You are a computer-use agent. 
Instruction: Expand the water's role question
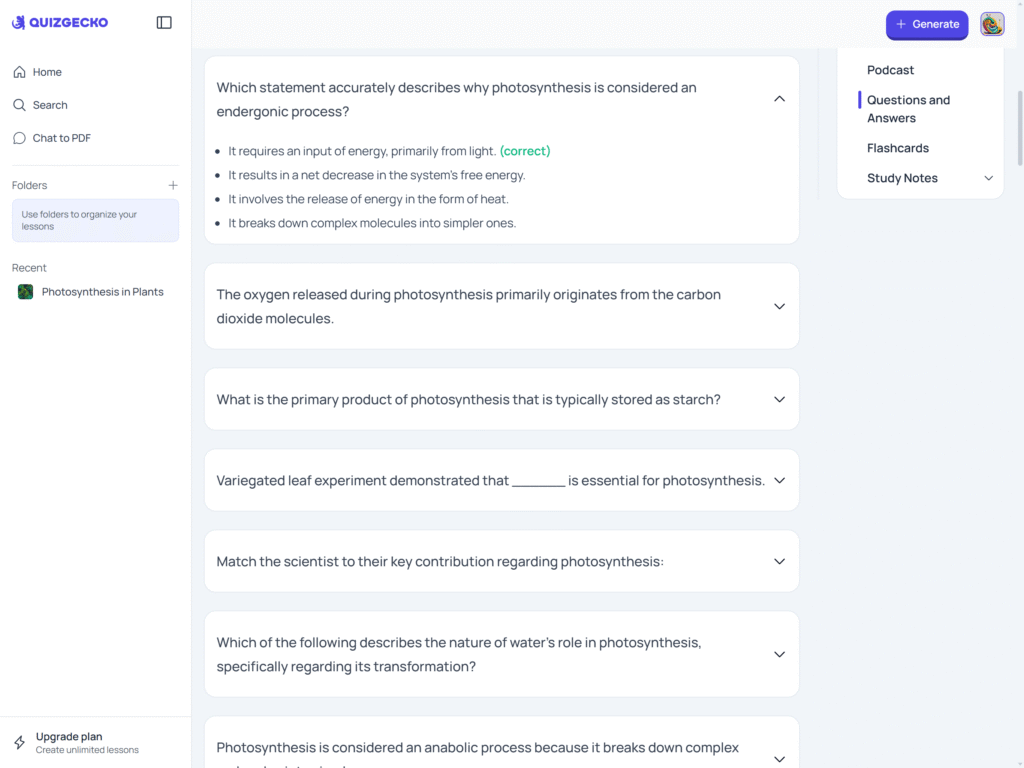[x=779, y=654]
